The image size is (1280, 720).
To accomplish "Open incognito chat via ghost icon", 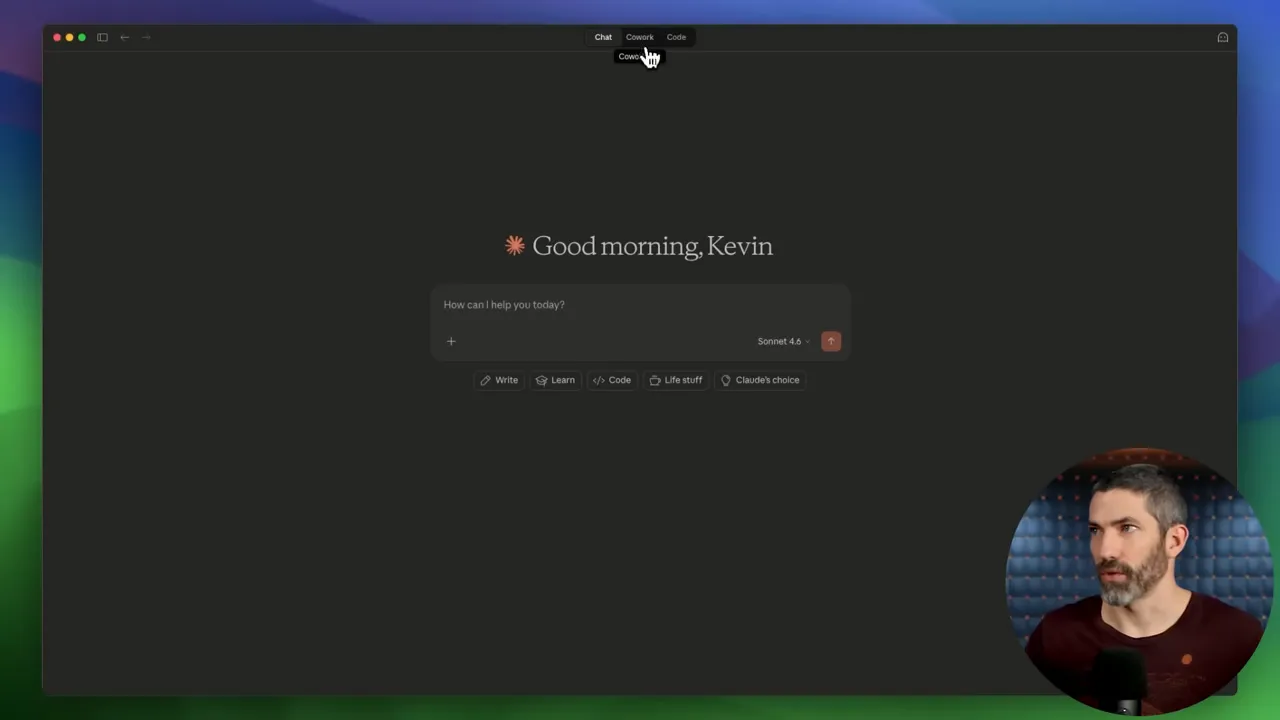I will click(x=1222, y=37).
